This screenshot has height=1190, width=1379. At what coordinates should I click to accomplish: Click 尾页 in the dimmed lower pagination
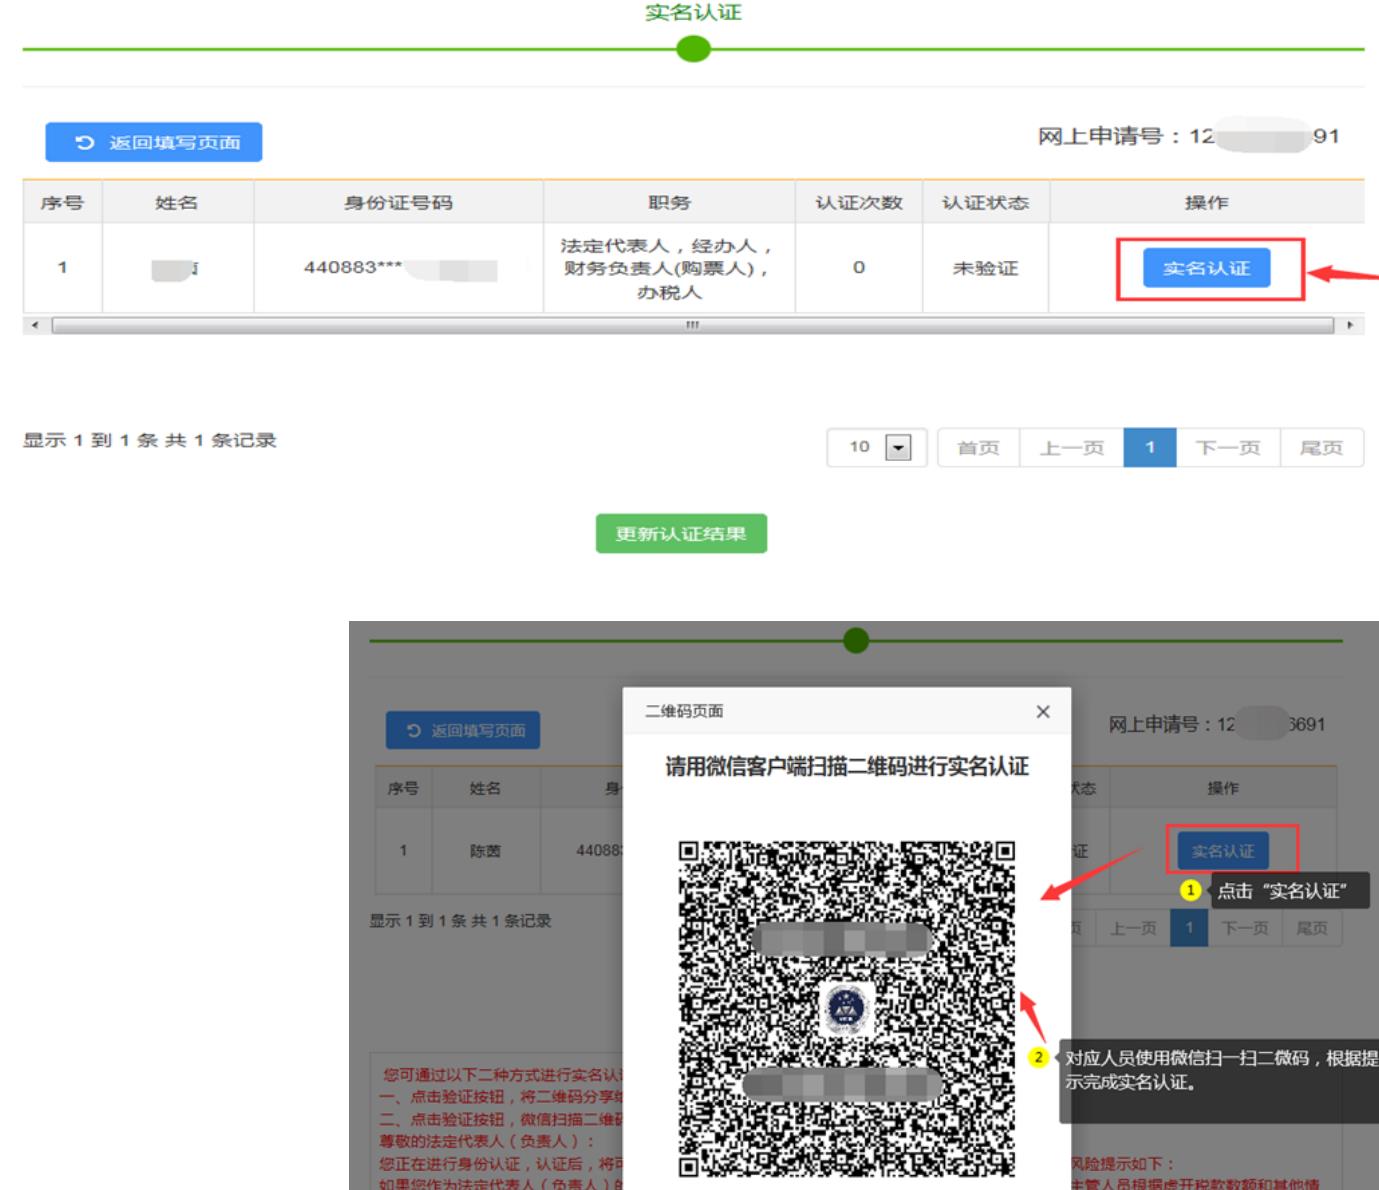point(1311,928)
